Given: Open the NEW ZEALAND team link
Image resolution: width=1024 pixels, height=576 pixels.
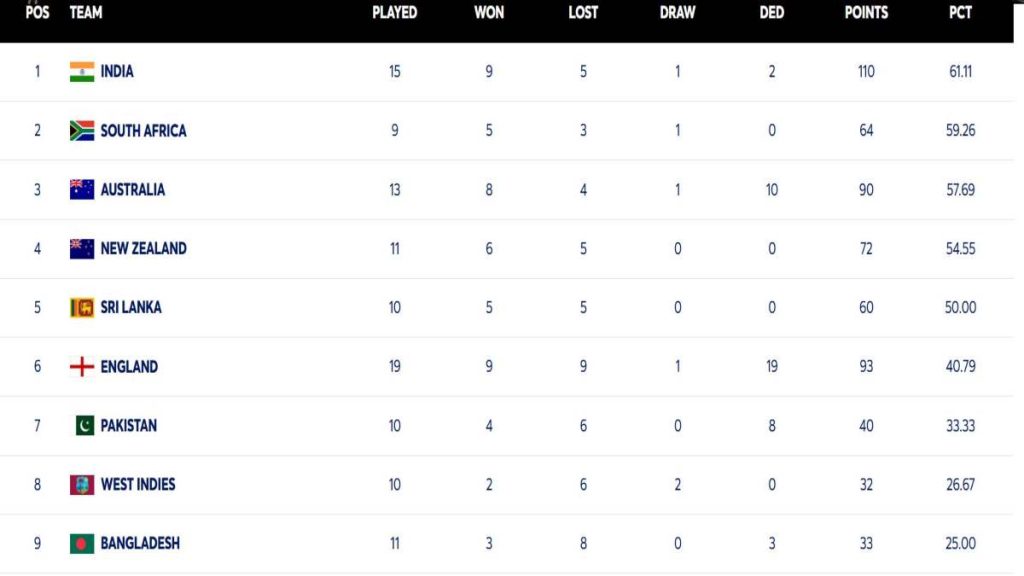Looking at the screenshot, I should coord(143,249).
